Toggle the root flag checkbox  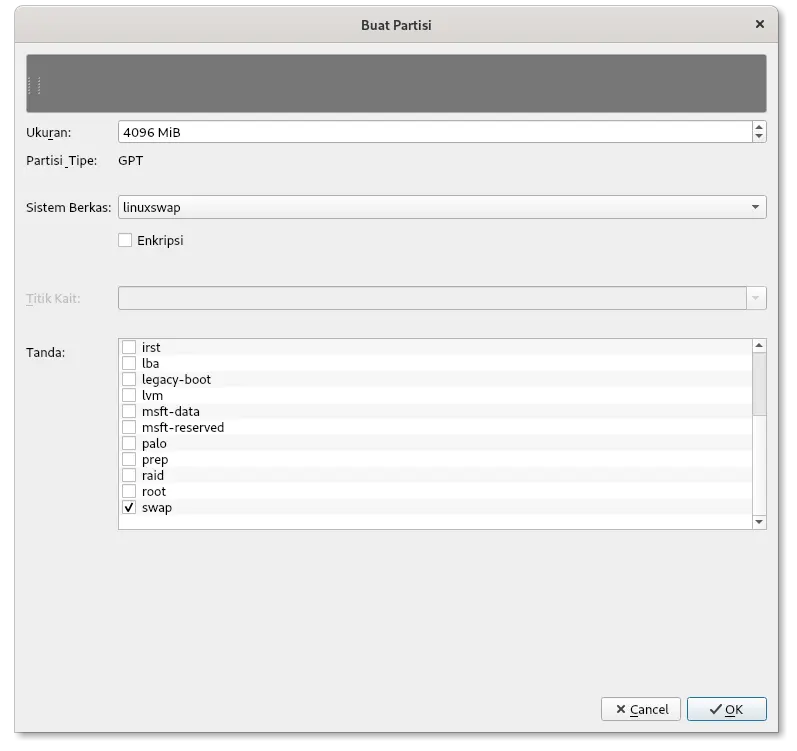129,491
